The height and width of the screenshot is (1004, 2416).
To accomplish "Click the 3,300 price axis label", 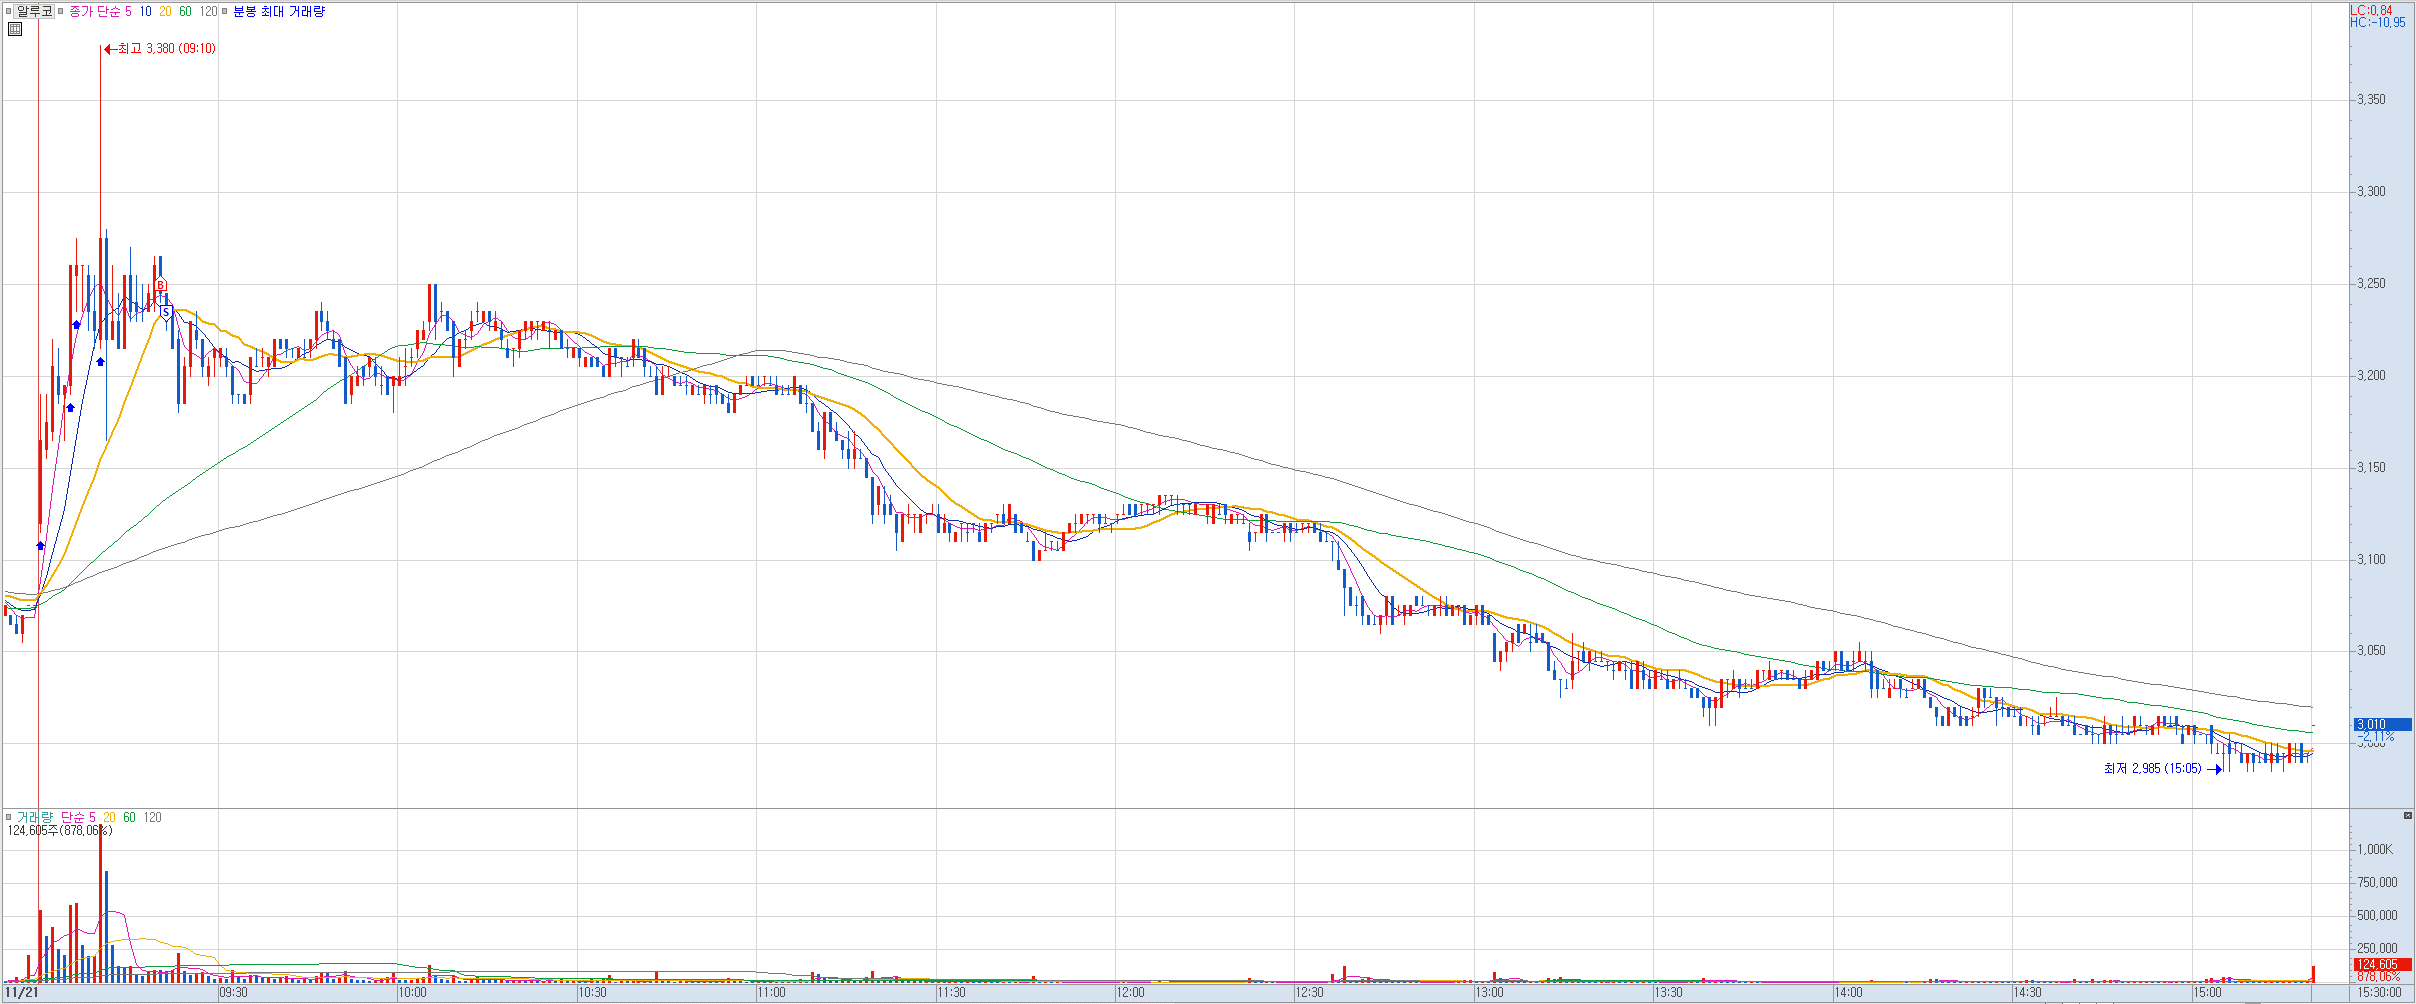I will tap(2371, 192).
